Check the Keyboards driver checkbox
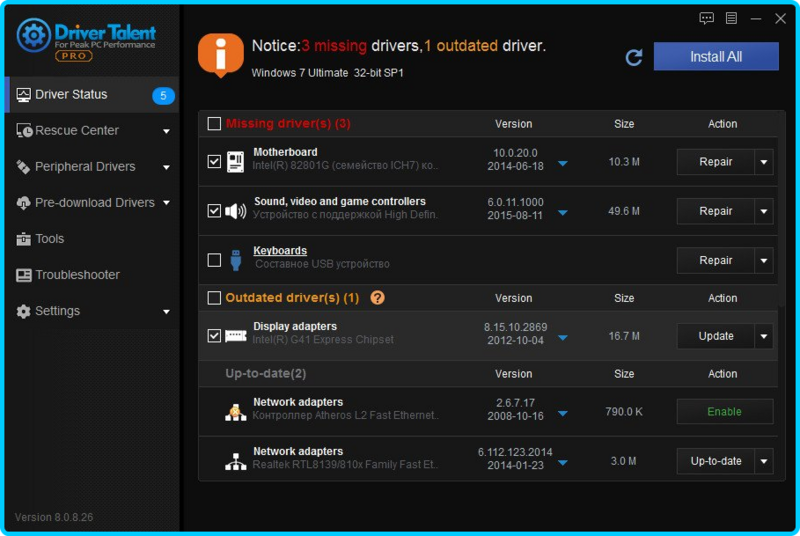This screenshot has width=800, height=536. coord(214,260)
